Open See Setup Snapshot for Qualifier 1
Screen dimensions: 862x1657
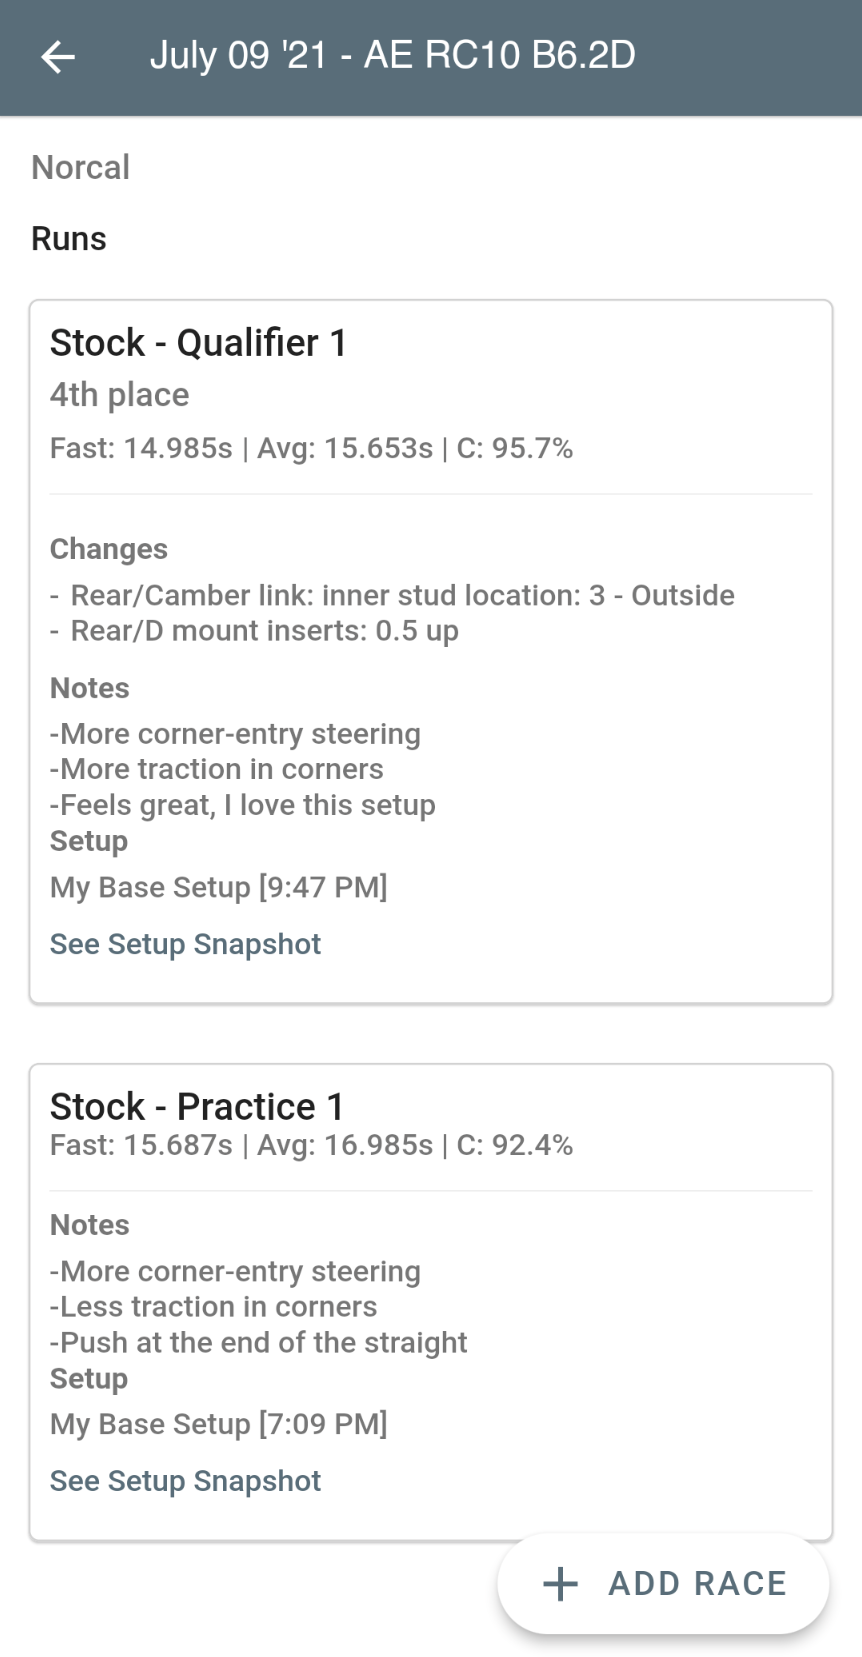[x=185, y=944]
